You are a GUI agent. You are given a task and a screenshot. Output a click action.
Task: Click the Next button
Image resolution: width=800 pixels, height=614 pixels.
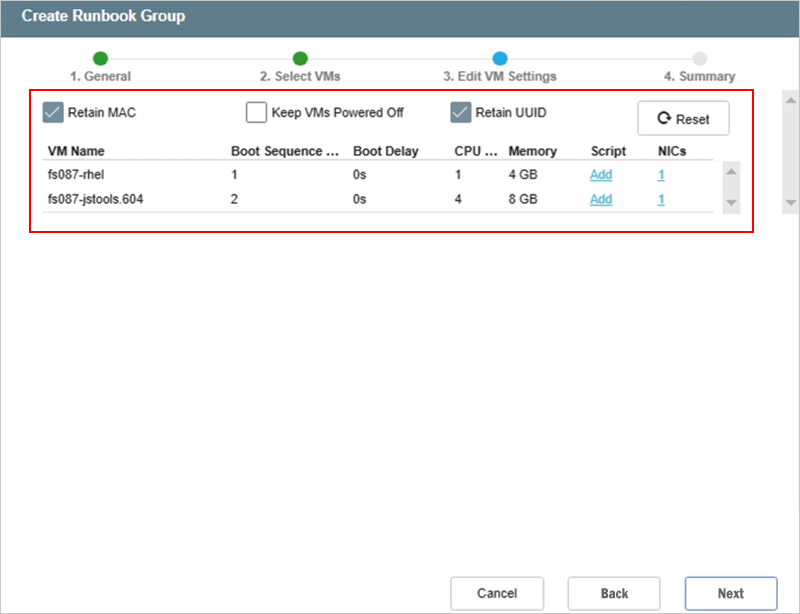click(730, 593)
